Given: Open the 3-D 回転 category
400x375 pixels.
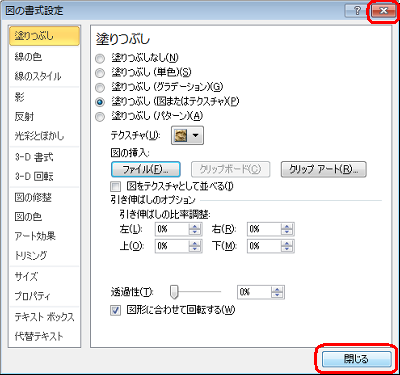Looking at the screenshot, I should (x=44, y=176).
